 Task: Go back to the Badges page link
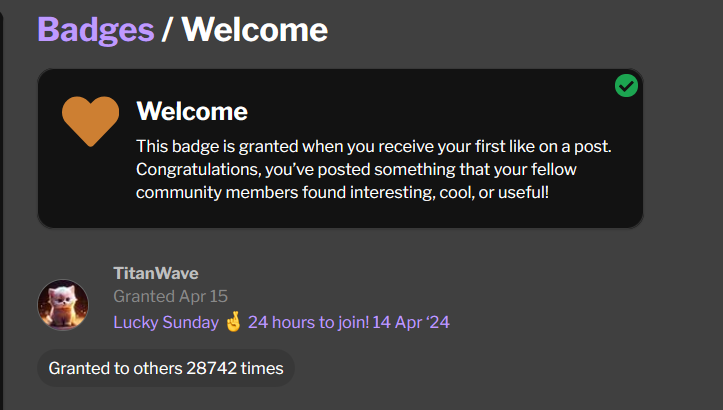95,30
